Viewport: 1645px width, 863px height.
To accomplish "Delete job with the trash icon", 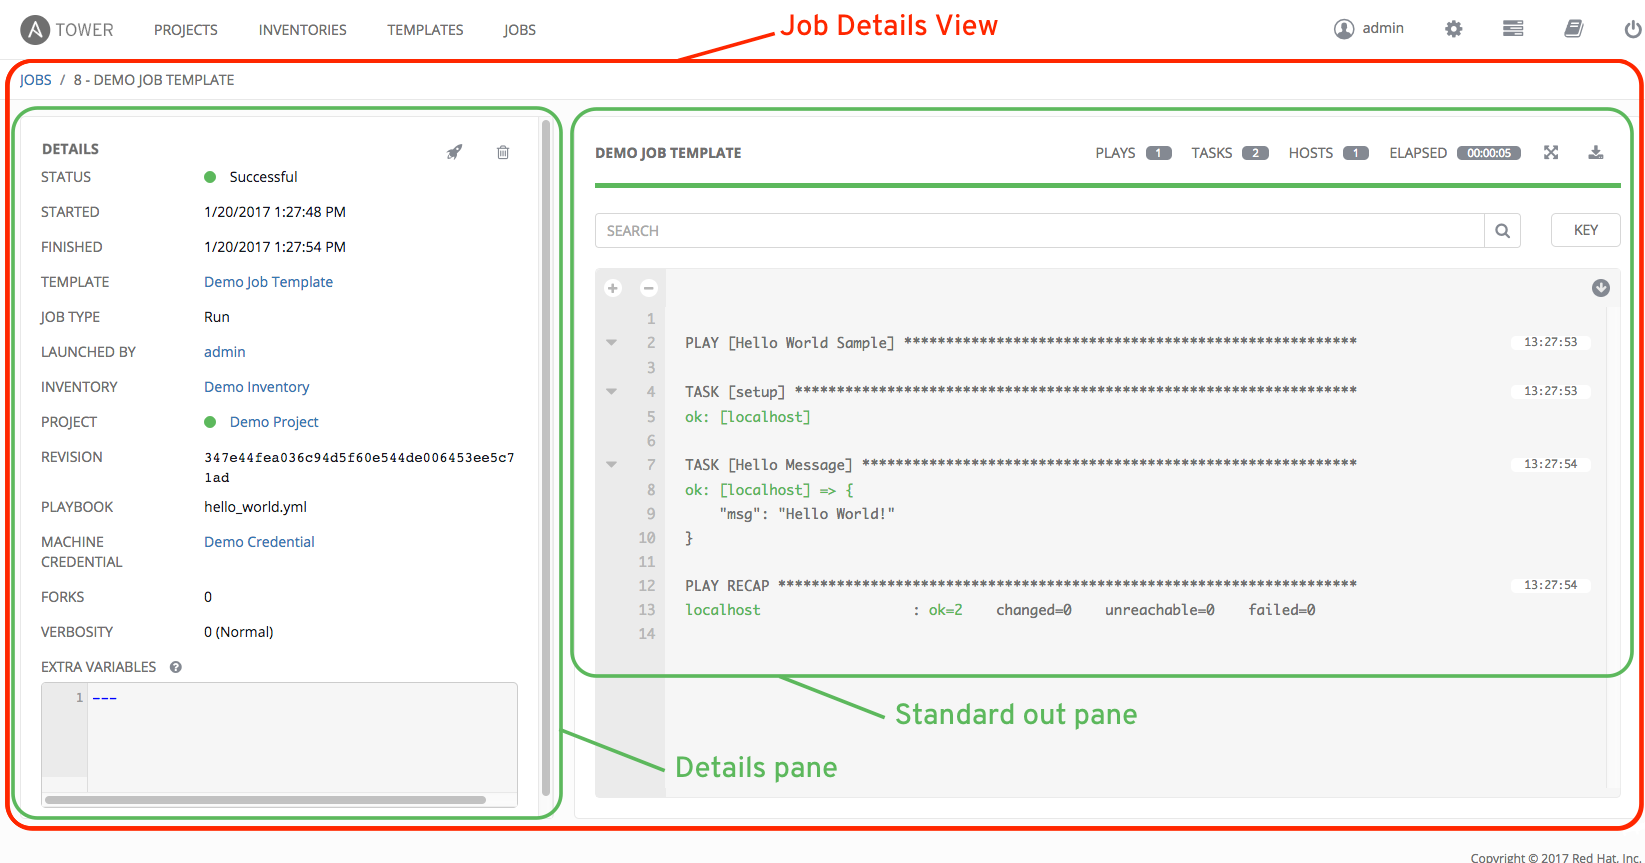I will pyautogui.click(x=503, y=152).
